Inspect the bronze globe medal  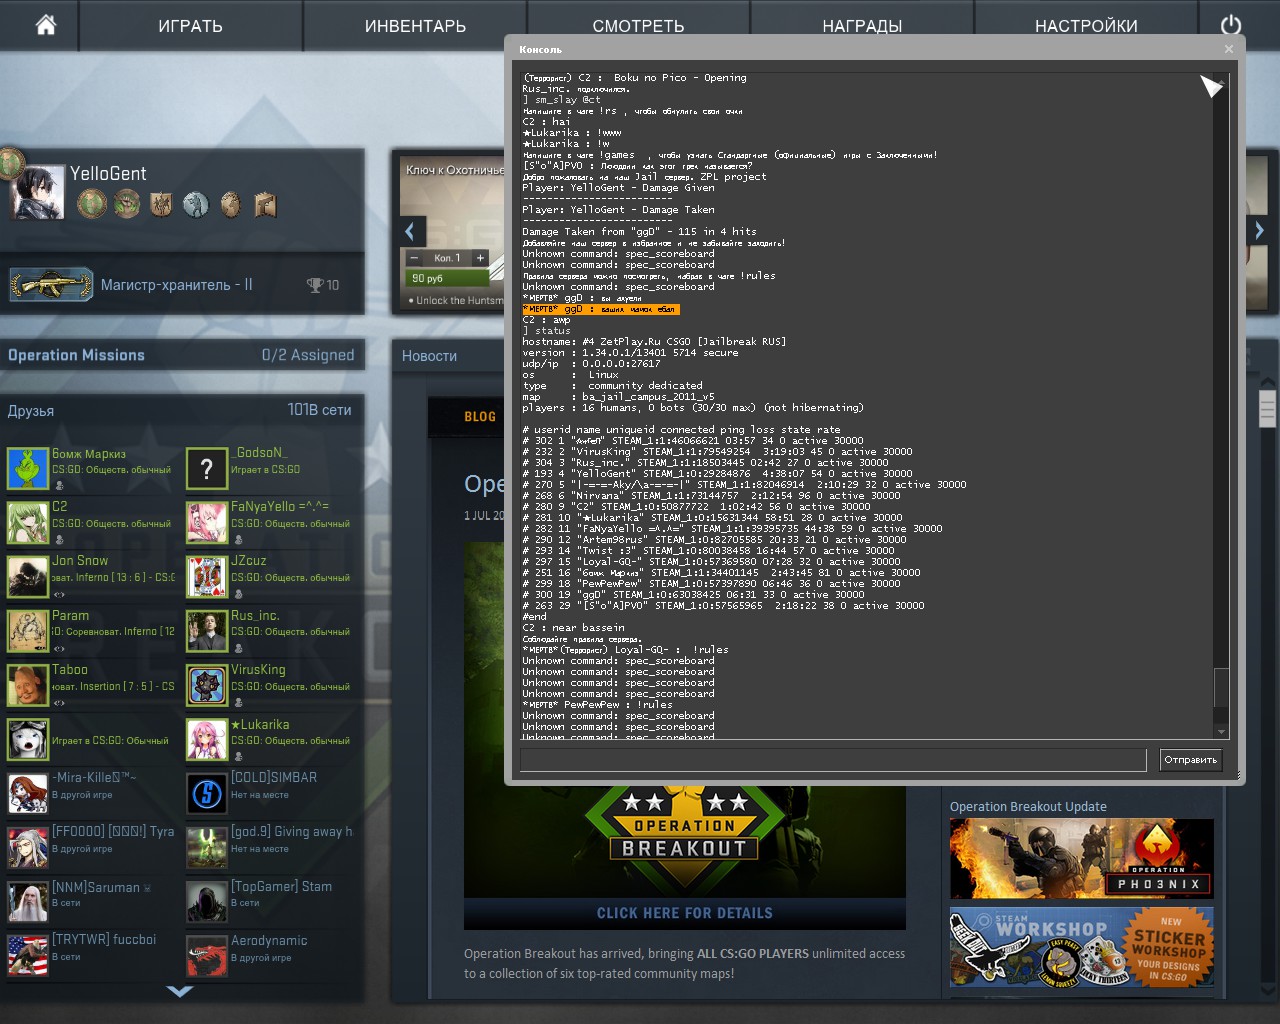(x=231, y=205)
